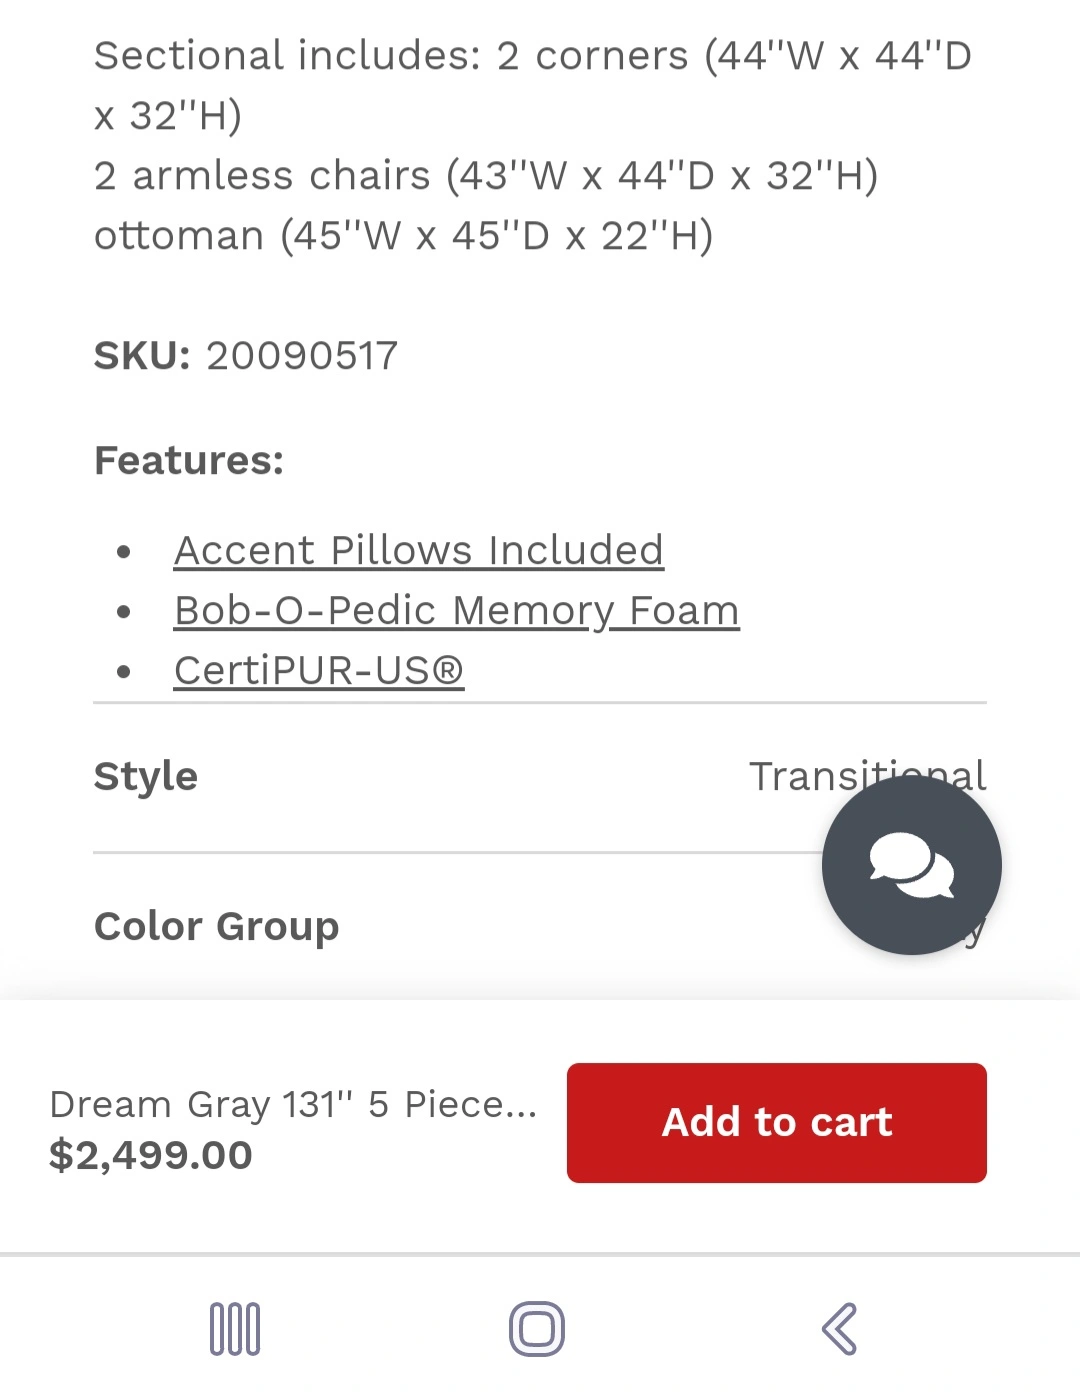Tap the Dream Gray 131'' product title
Image resolution: width=1080 pixels, height=1398 pixels.
[x=293, y=1104]
